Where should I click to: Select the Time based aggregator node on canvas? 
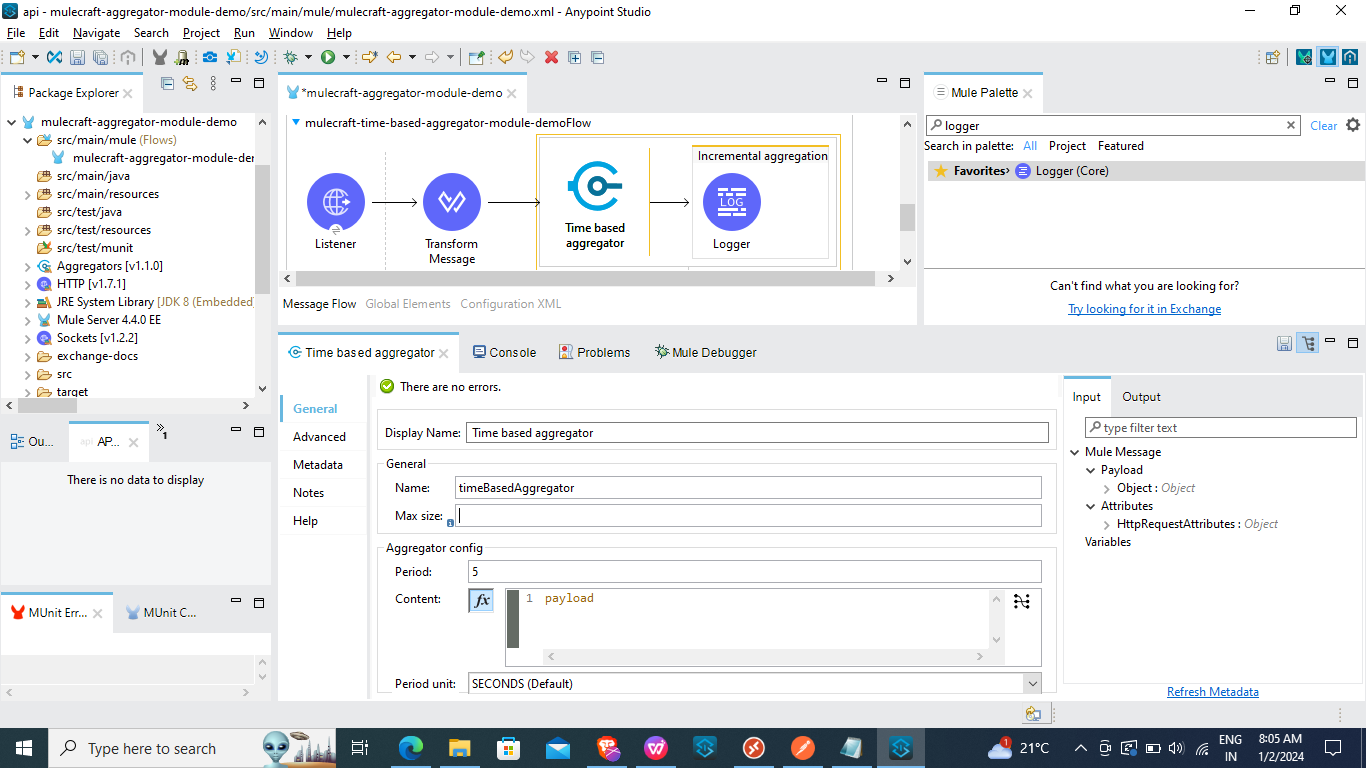595,187
